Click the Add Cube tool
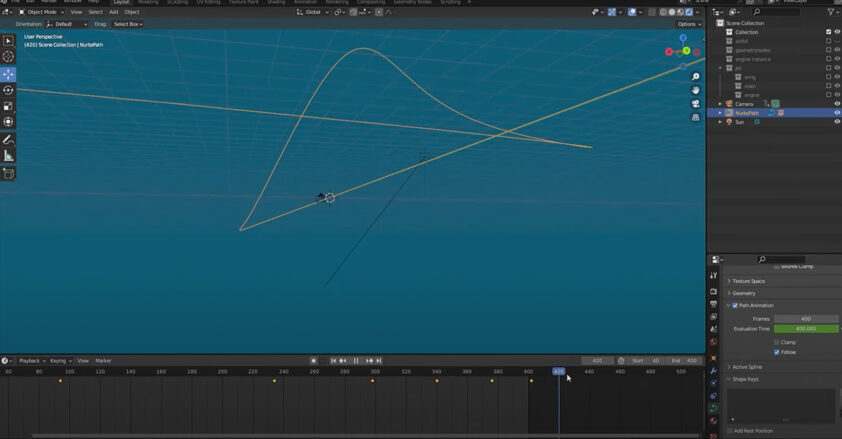Viewport: 842px width, 439px height. 8,174
